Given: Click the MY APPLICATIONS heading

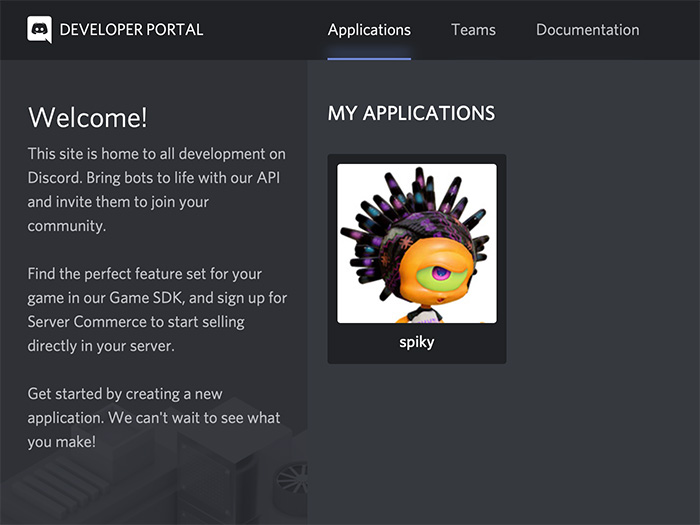Looking at the screenshot, I should click(x=411, y=113).
